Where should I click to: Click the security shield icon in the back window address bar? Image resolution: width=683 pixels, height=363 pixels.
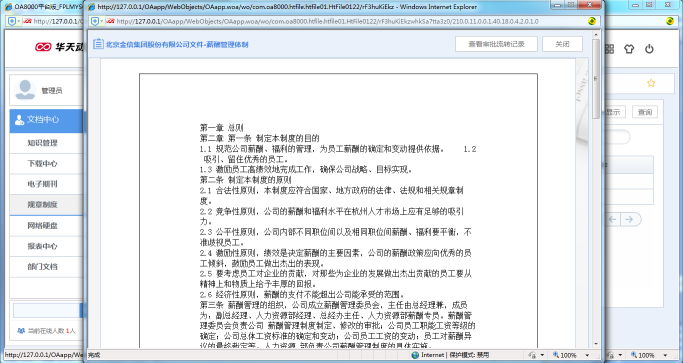tap(12, 21)
